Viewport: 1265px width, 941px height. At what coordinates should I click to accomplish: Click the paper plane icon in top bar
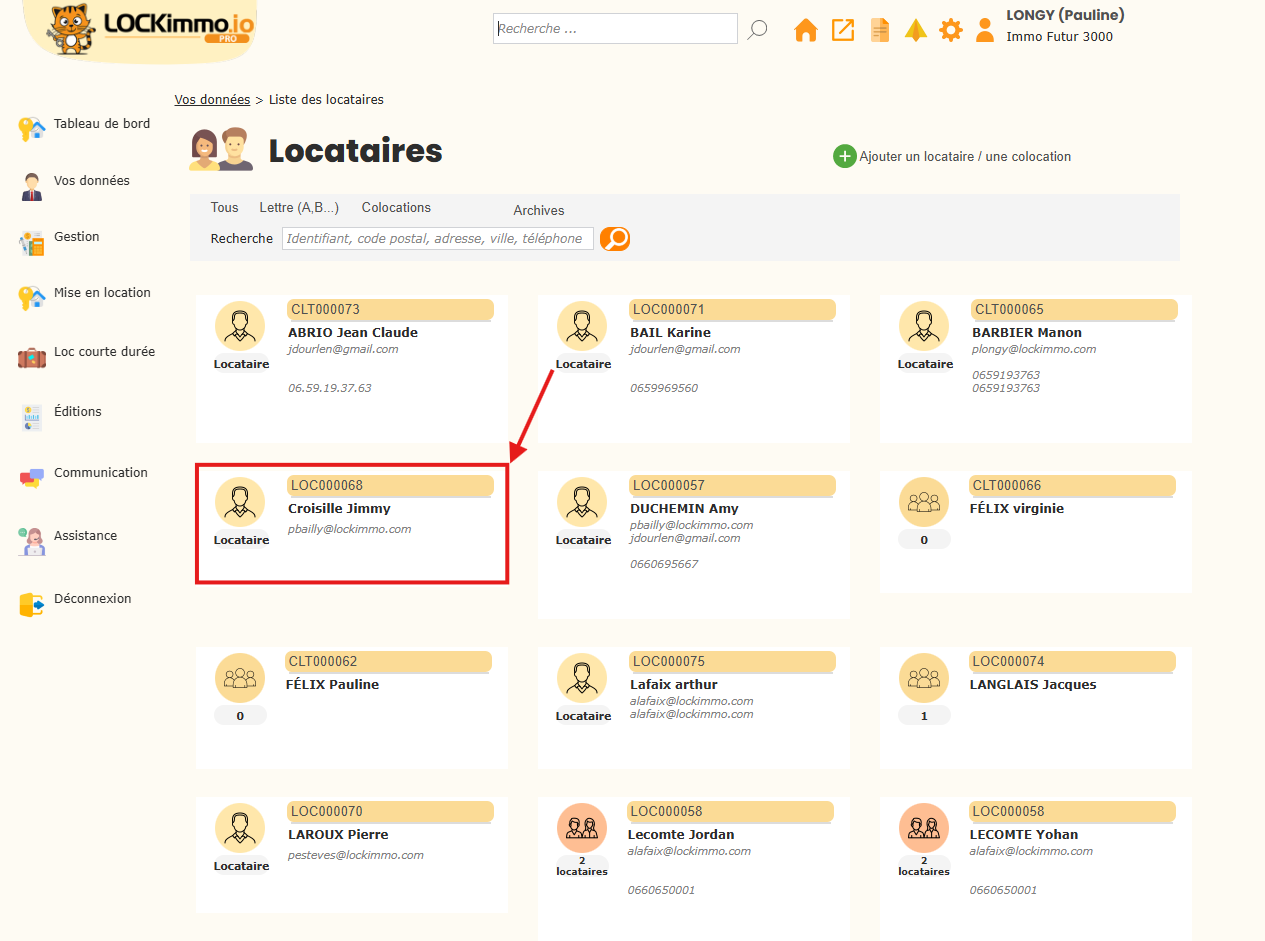click(x=915, y=30)
